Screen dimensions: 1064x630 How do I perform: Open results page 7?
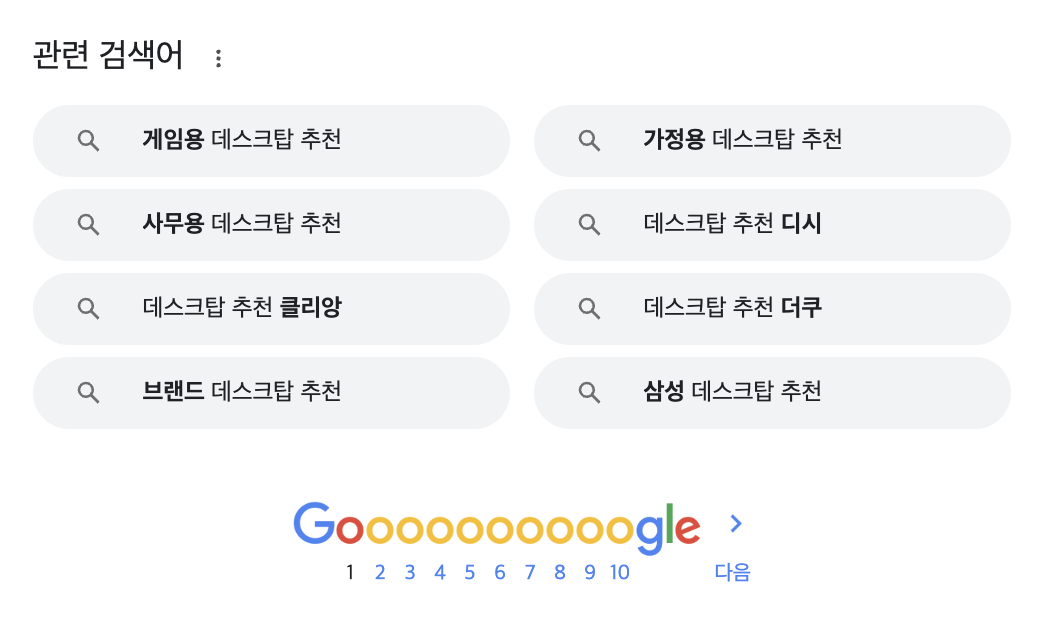click(529, 572)
